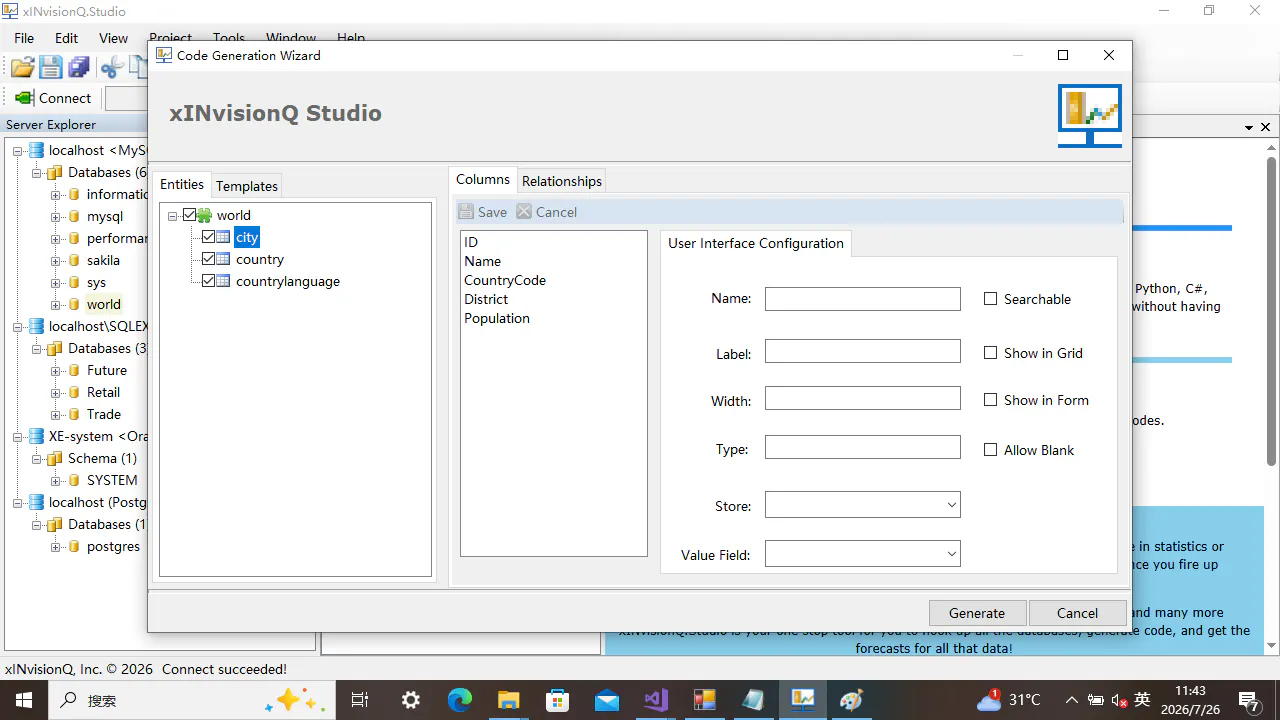The height and width of the screenshot is (720, 1280).
Task: Click the Type input field
Action: tap(862, 447)
